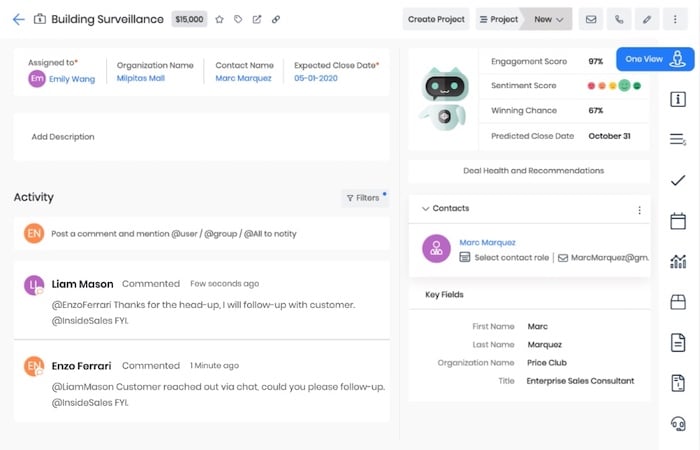
Task: Open the Contacts panel kebab menu
Action: click(639, 210)
